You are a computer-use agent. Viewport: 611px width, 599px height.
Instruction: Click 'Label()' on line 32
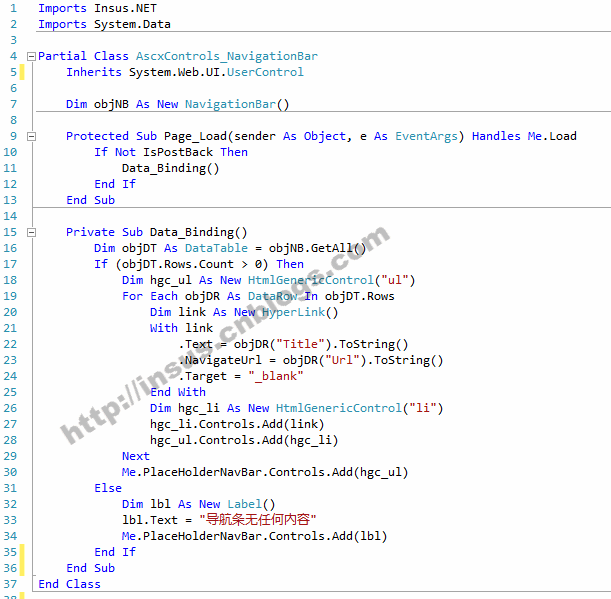(x=251, y=504)
